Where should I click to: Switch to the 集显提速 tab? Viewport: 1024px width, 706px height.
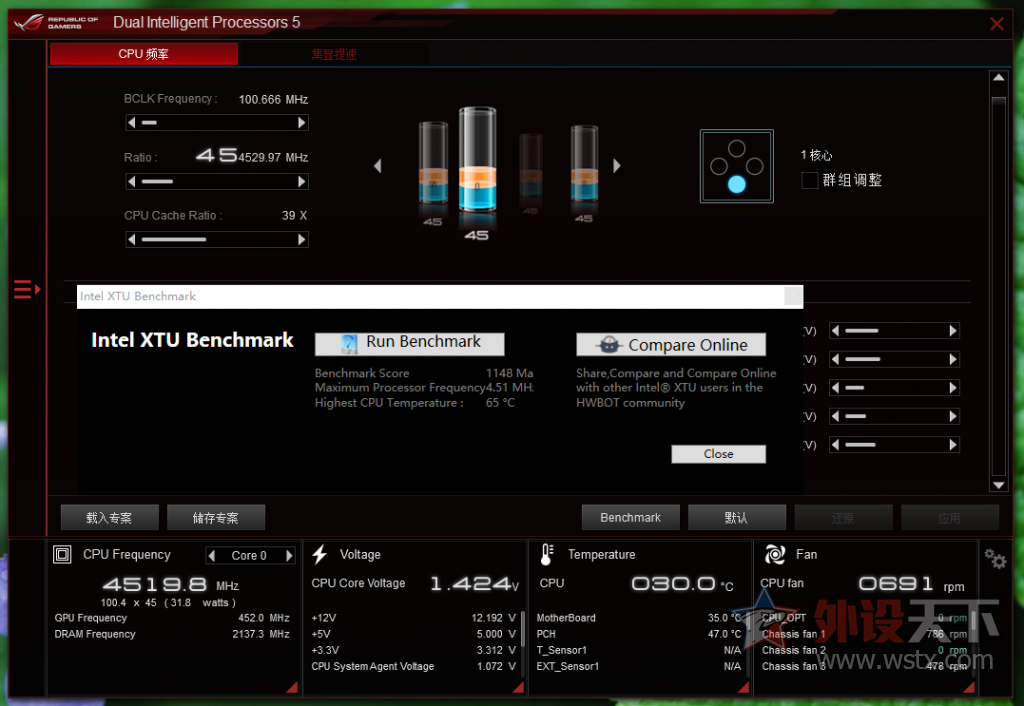(334, 54)
